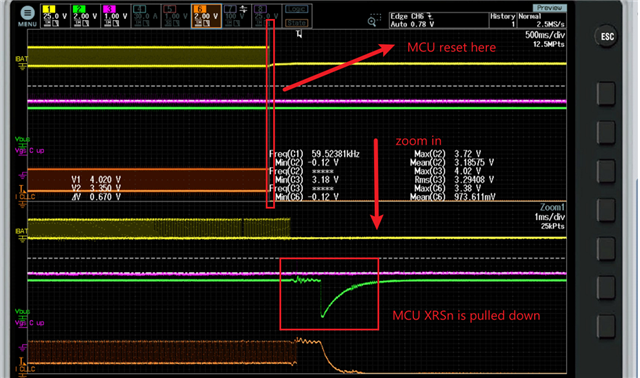Toggle channel 1 (25.0 V) on/off
Screen dimensions: 640x378
[55, 16]
